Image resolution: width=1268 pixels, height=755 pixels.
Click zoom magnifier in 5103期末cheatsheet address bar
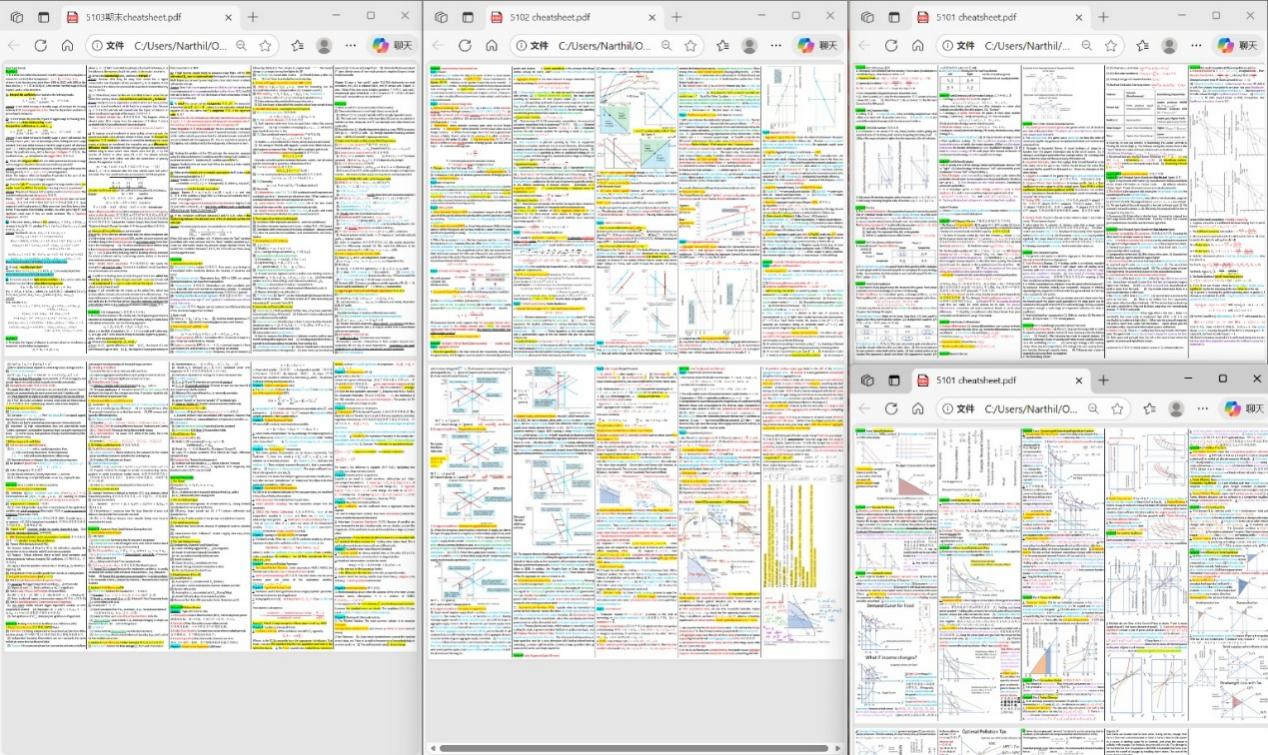pyautogui.click(x=241, y=46)
